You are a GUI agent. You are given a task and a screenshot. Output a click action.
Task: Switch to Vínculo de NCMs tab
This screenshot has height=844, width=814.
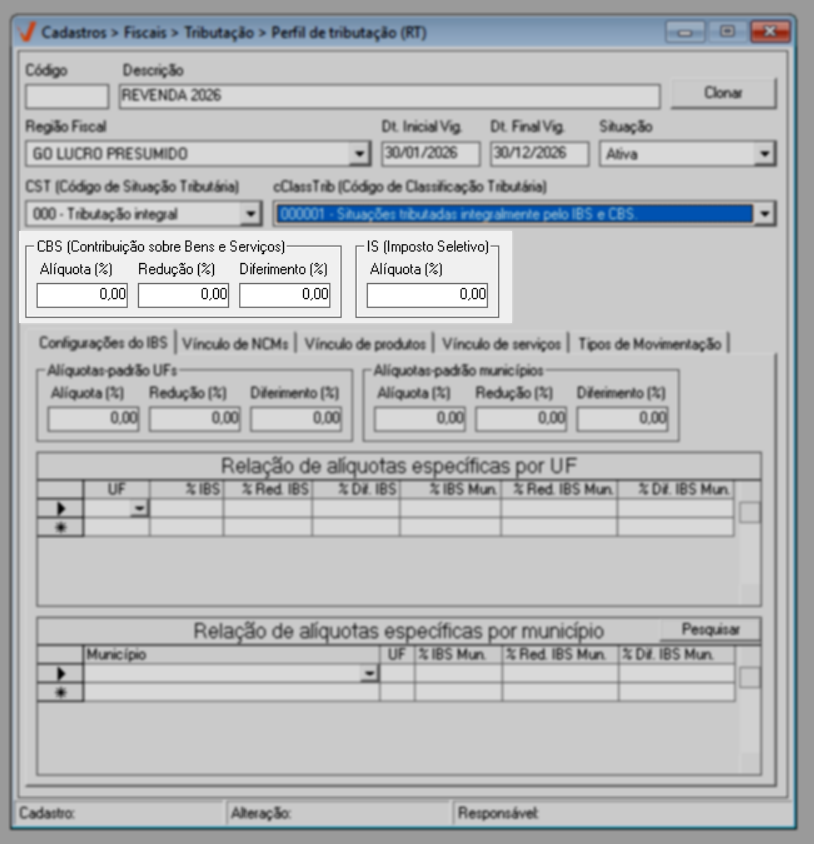pyautogui.click(x=235, y=343)
